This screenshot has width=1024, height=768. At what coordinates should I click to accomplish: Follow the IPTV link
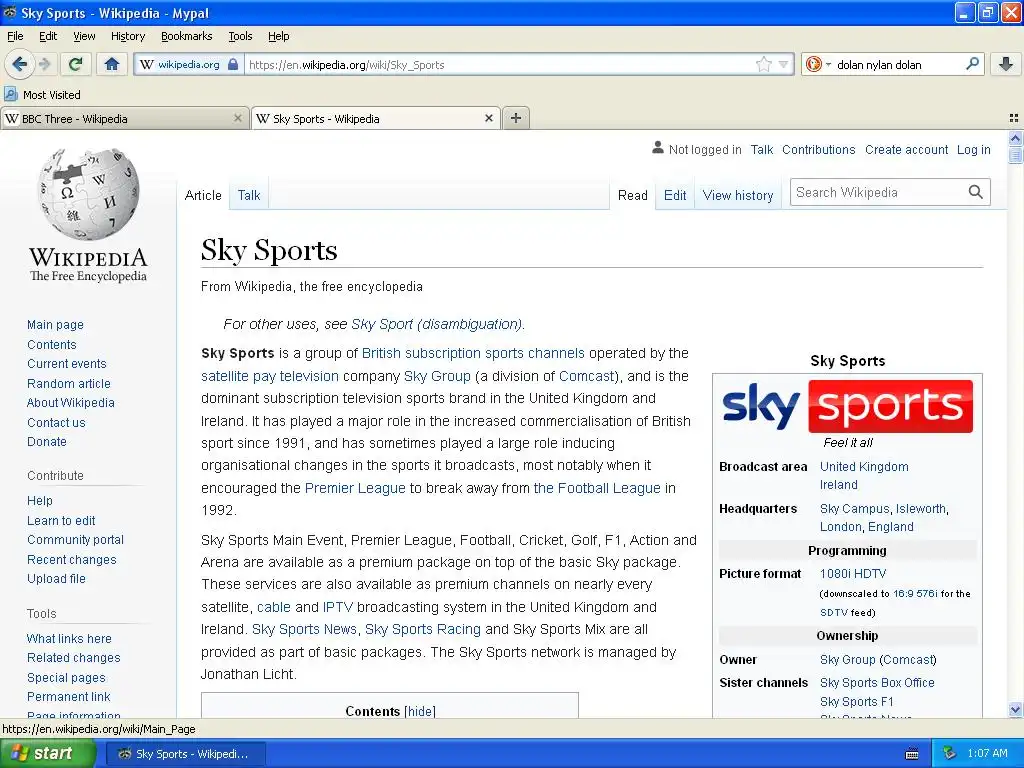pyautogui.click(x=338, y=607)
